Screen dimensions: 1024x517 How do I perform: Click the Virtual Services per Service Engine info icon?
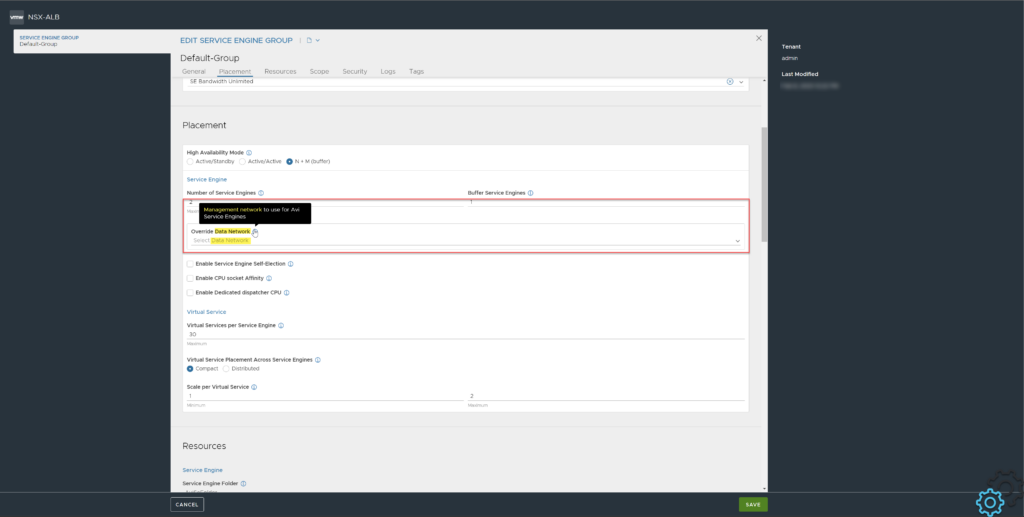(x=281, y=325)
